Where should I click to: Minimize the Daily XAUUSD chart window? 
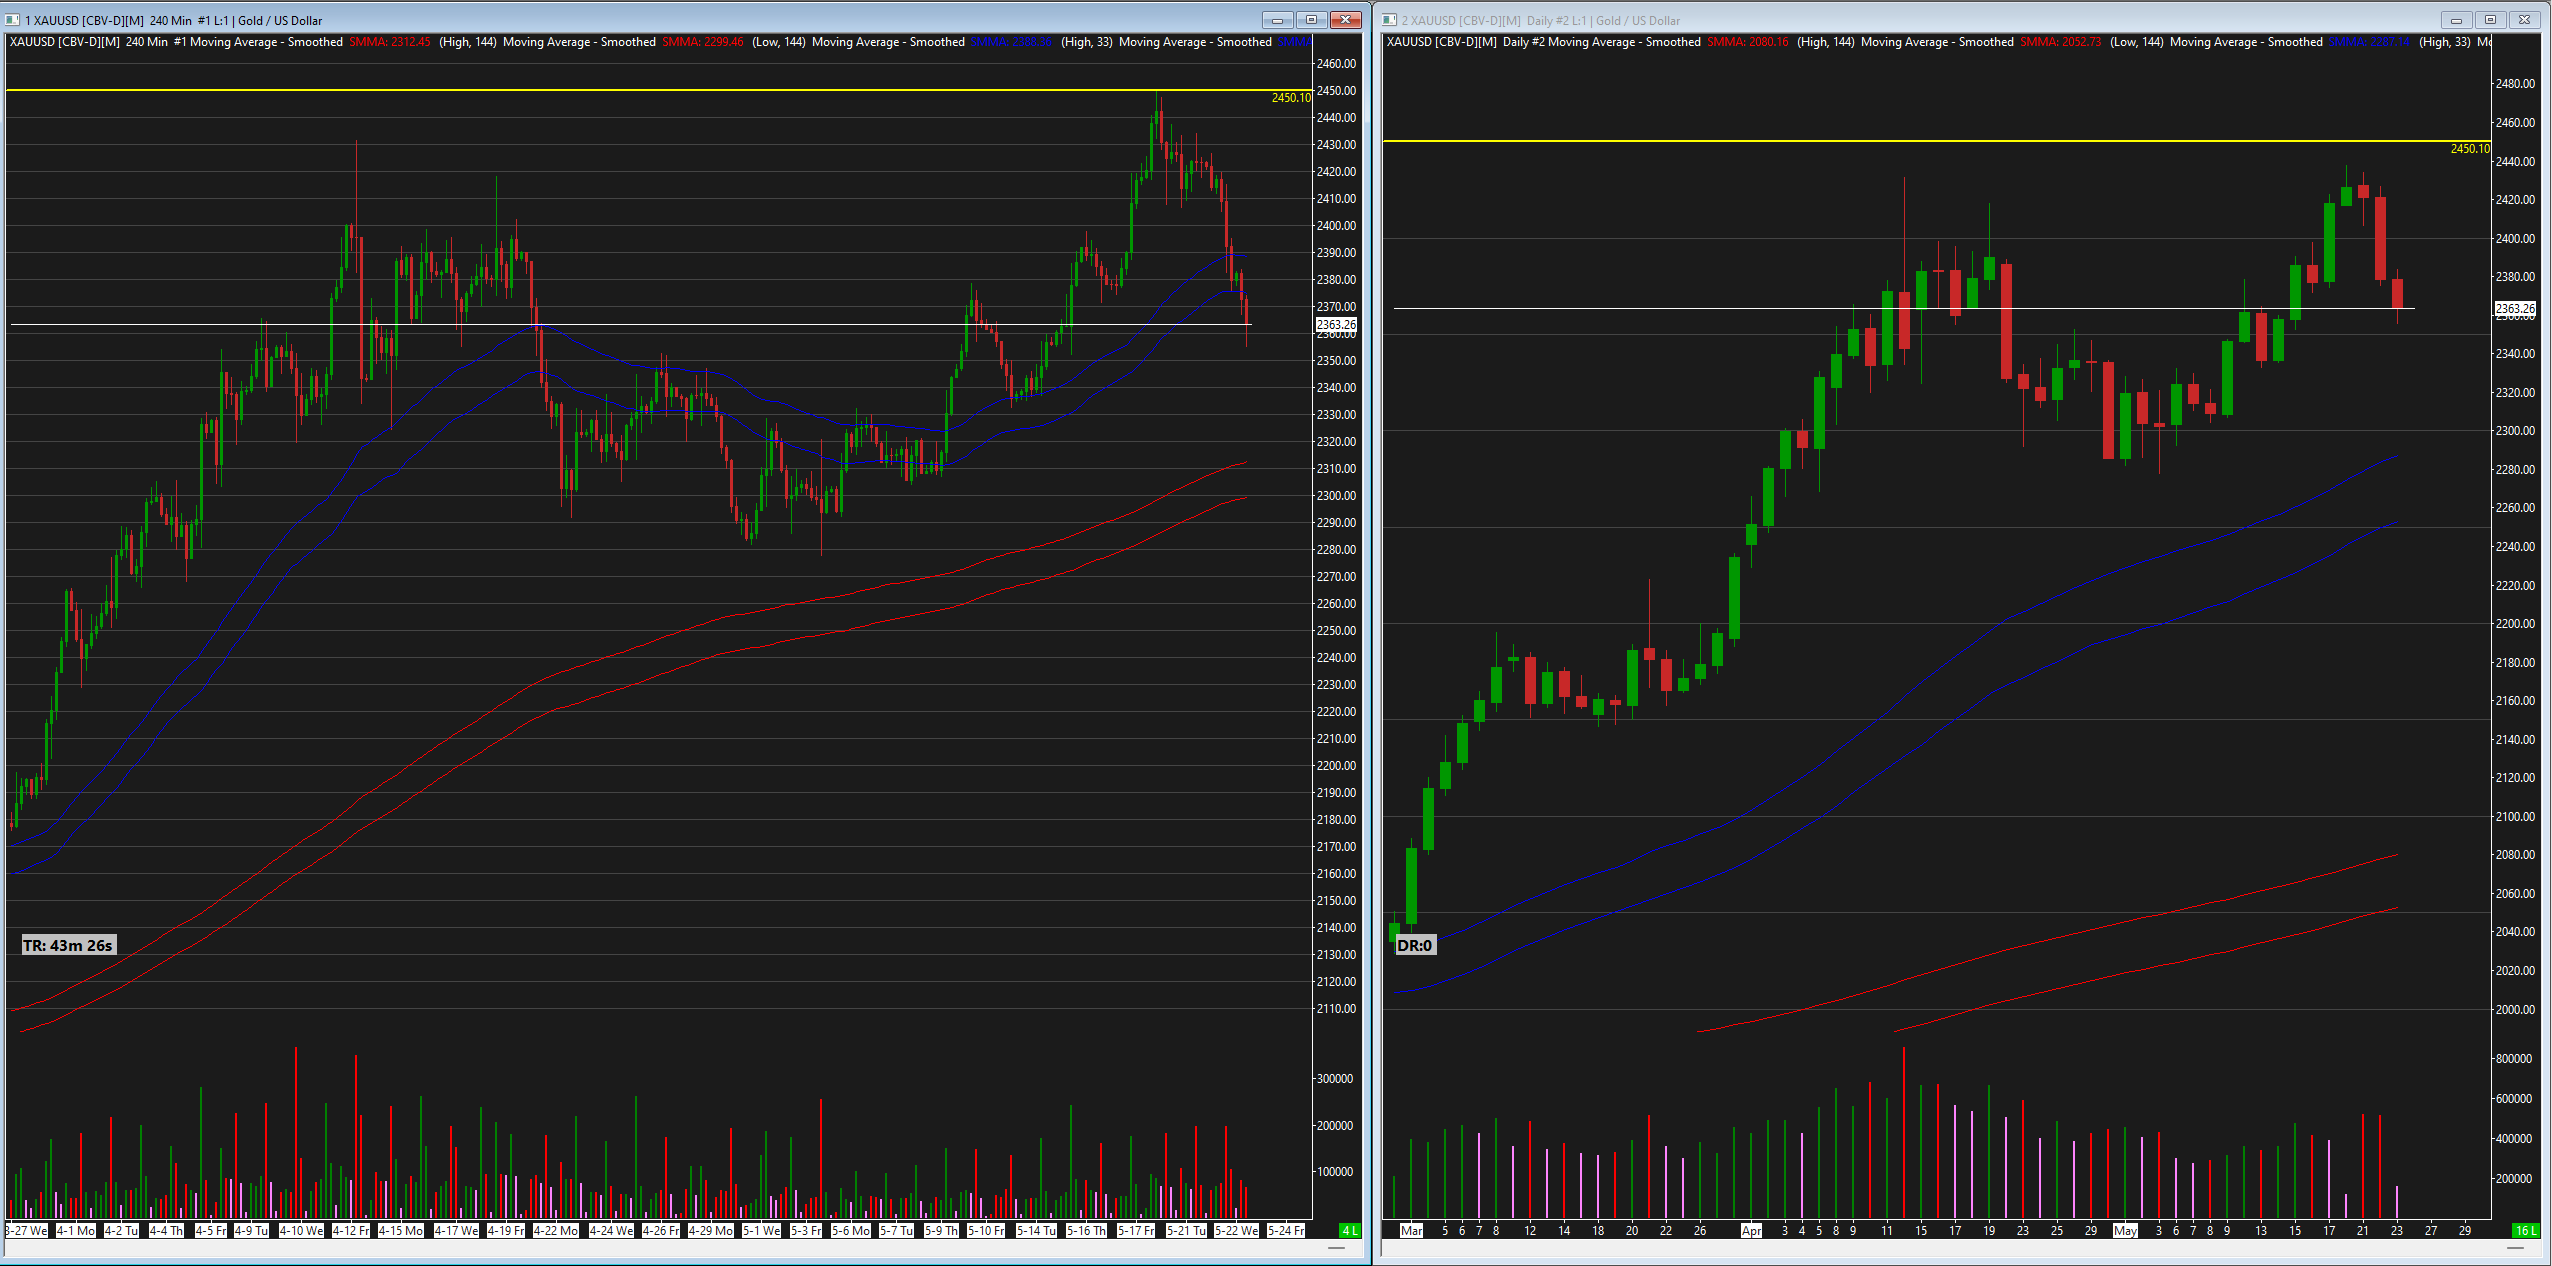[x=2456, y=20]
